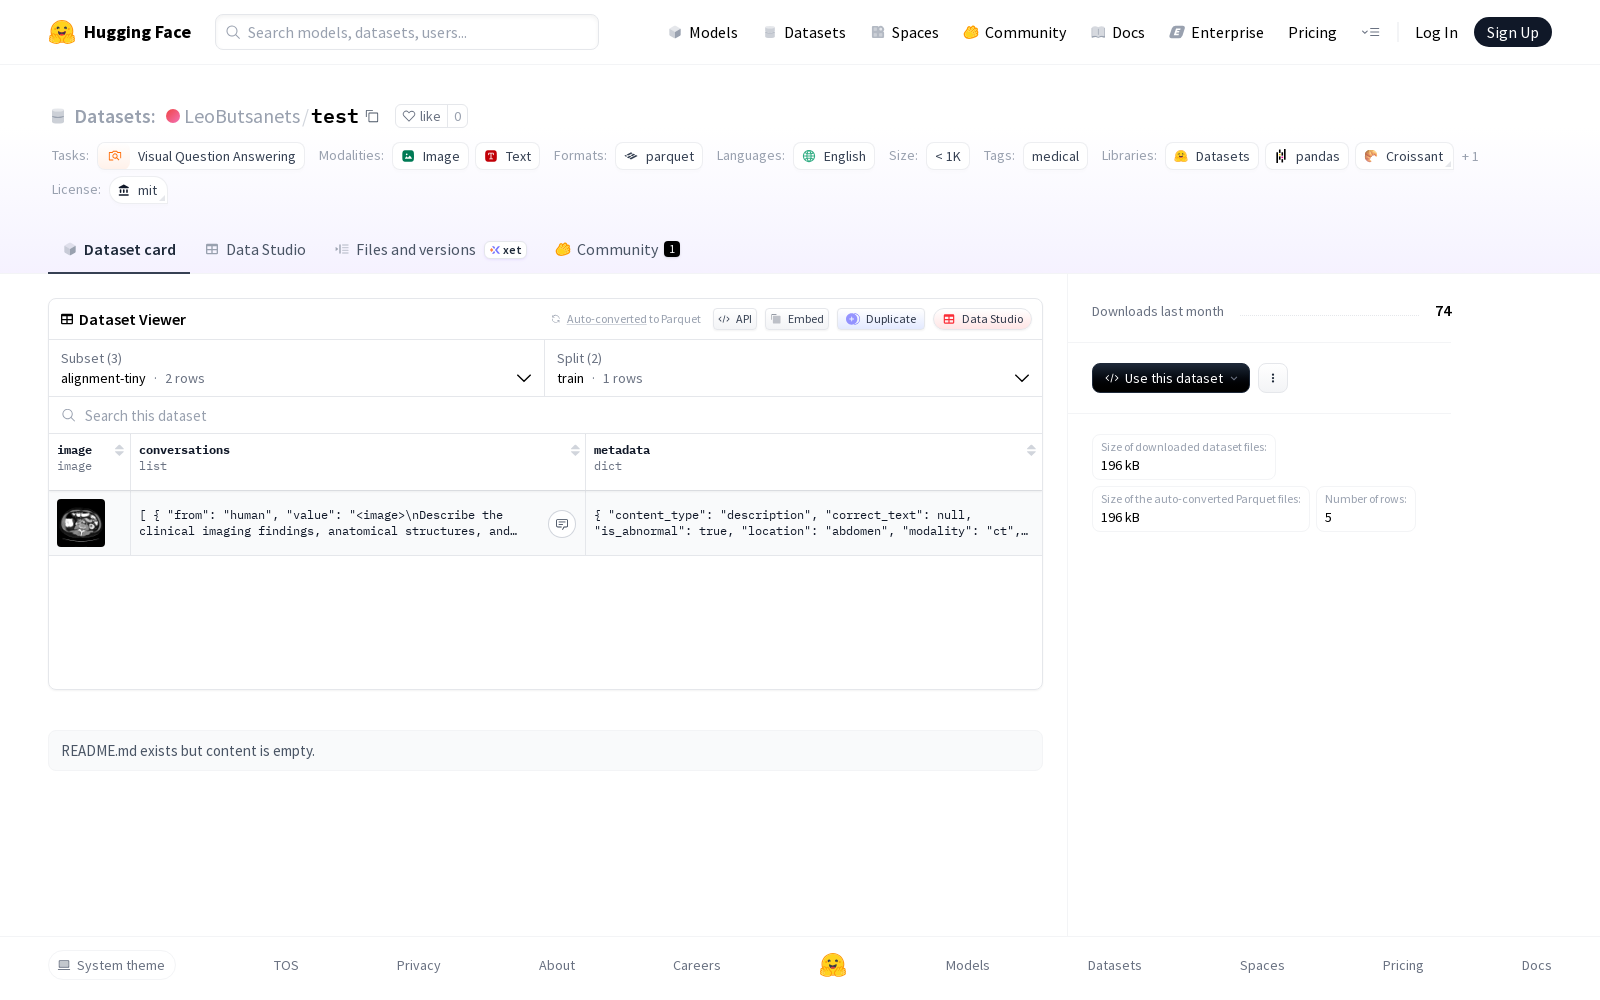Click the LeoButsanets avatar dot
This screenshot has height=1000, width=1600.
click(x=173, y=116)
